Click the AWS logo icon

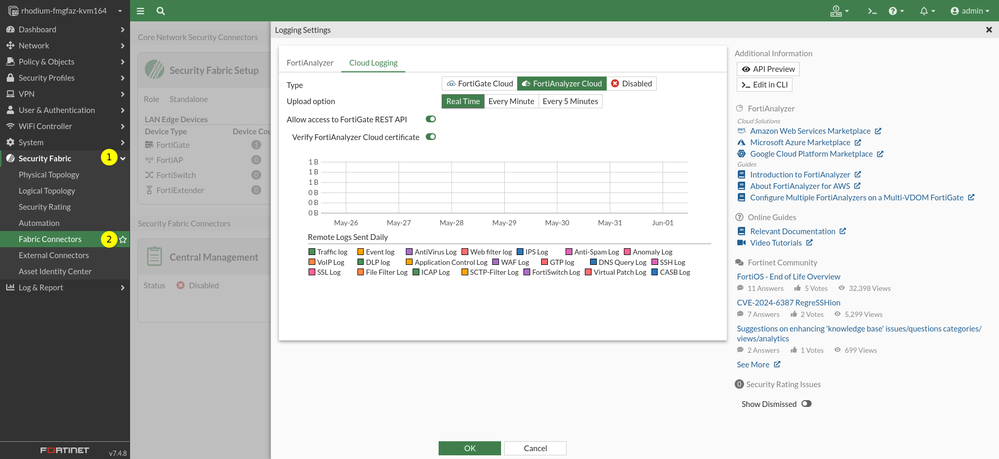tap(741, 131)
